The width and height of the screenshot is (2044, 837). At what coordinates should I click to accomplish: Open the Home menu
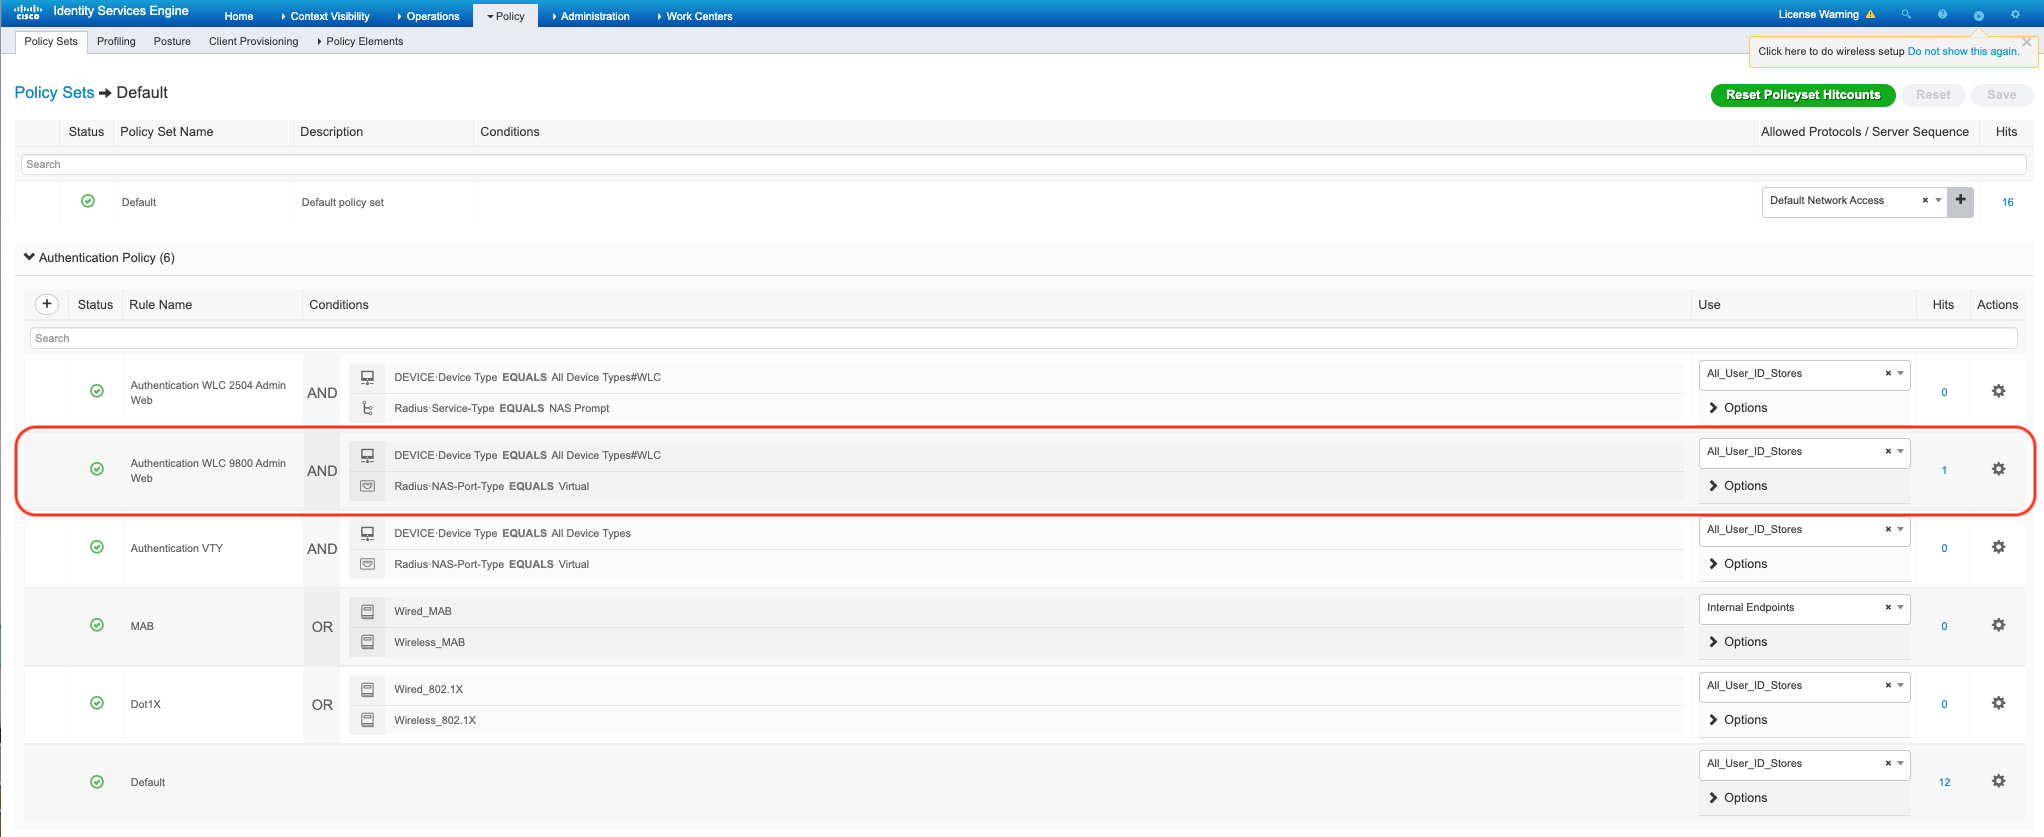click(x=239, y=16)
